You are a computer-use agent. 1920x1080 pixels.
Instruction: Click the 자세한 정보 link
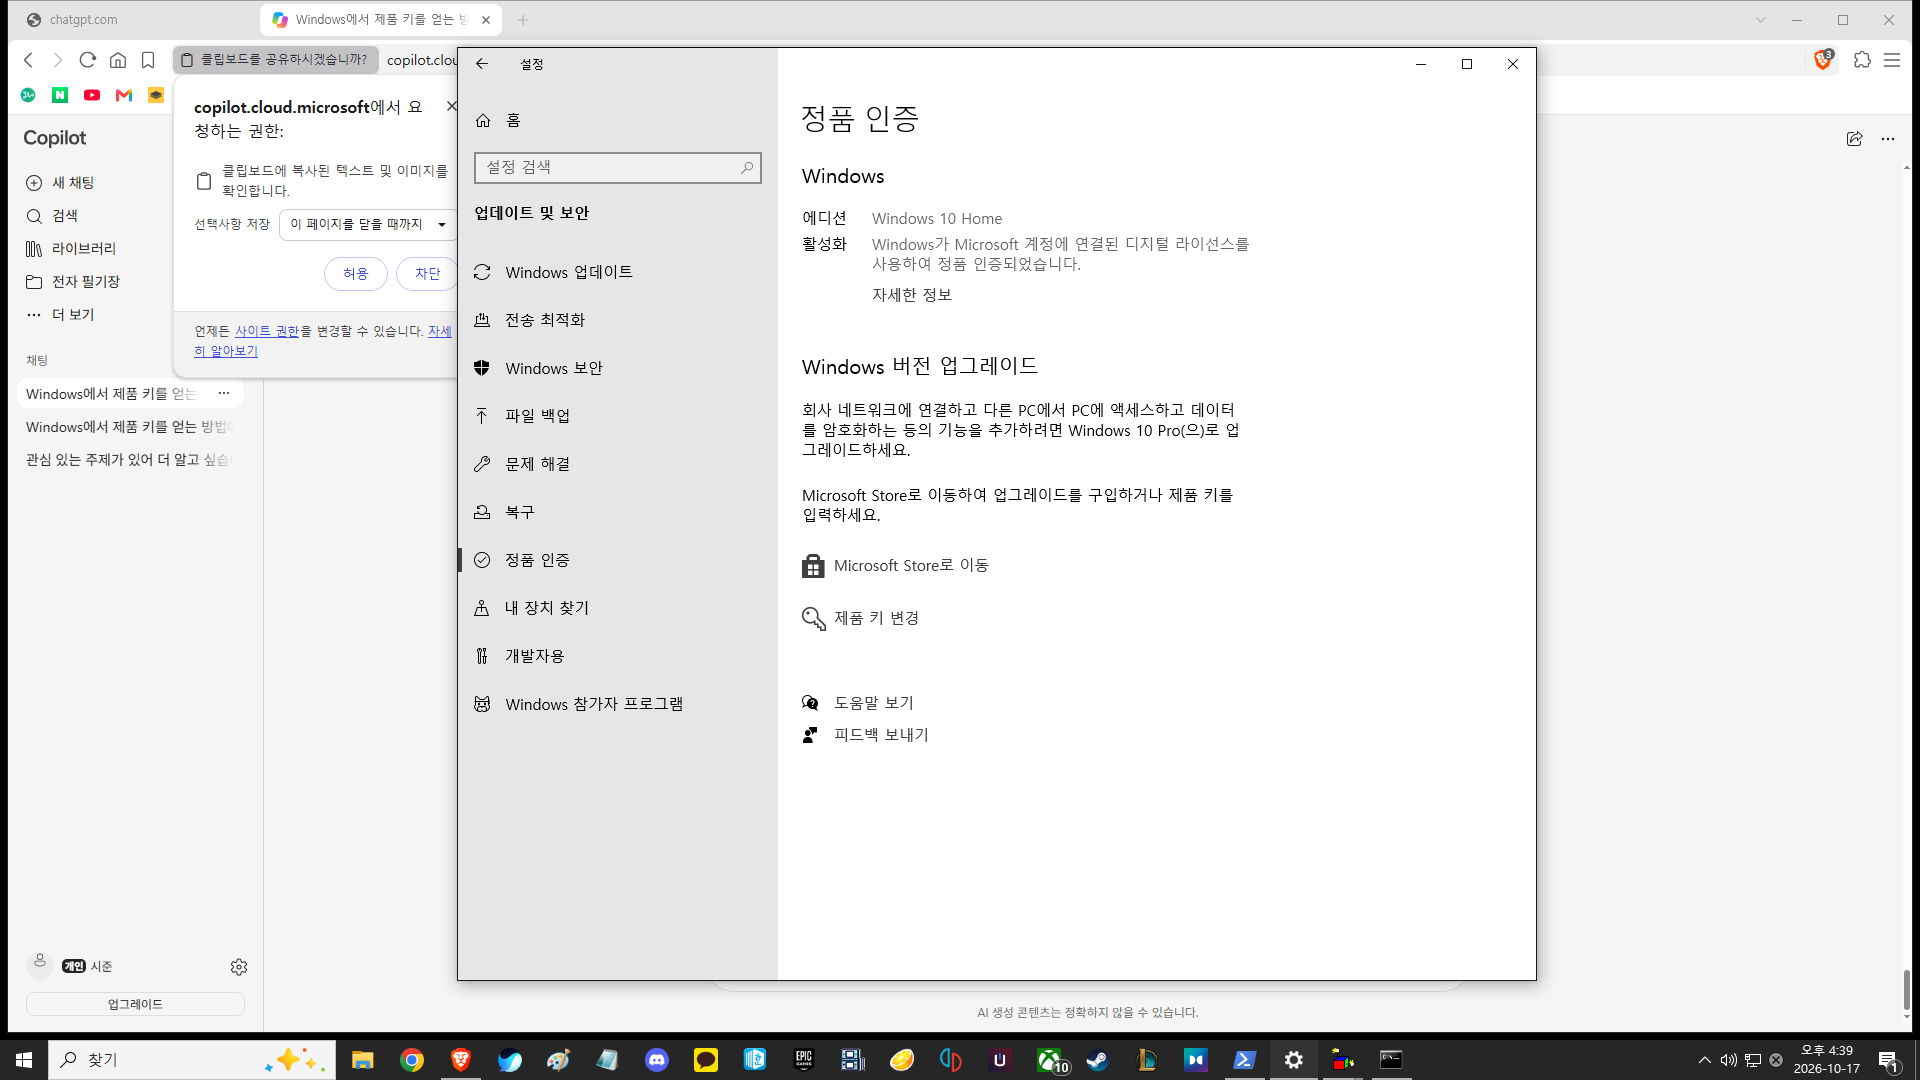(x=911, y=295)
